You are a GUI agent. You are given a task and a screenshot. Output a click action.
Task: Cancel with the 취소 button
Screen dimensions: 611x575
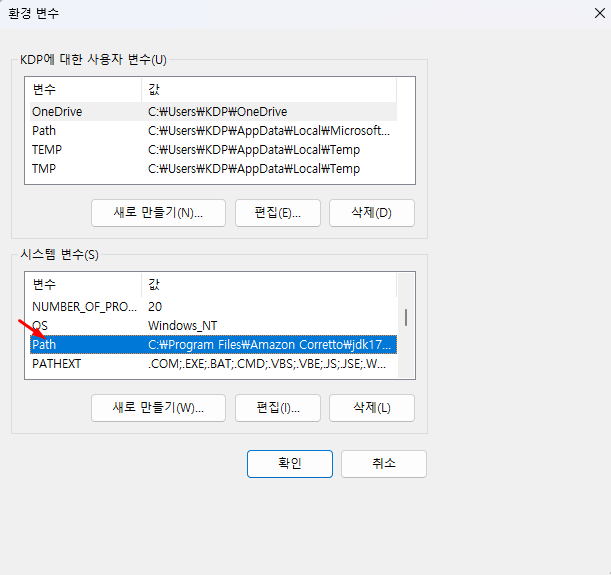(384, 464)
